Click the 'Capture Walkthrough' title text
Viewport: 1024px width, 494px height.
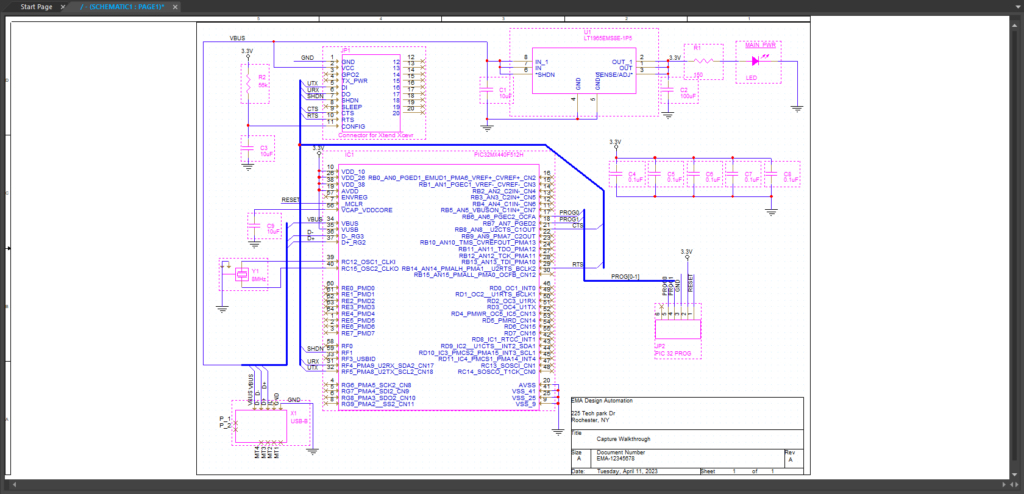tap(623, 439)
